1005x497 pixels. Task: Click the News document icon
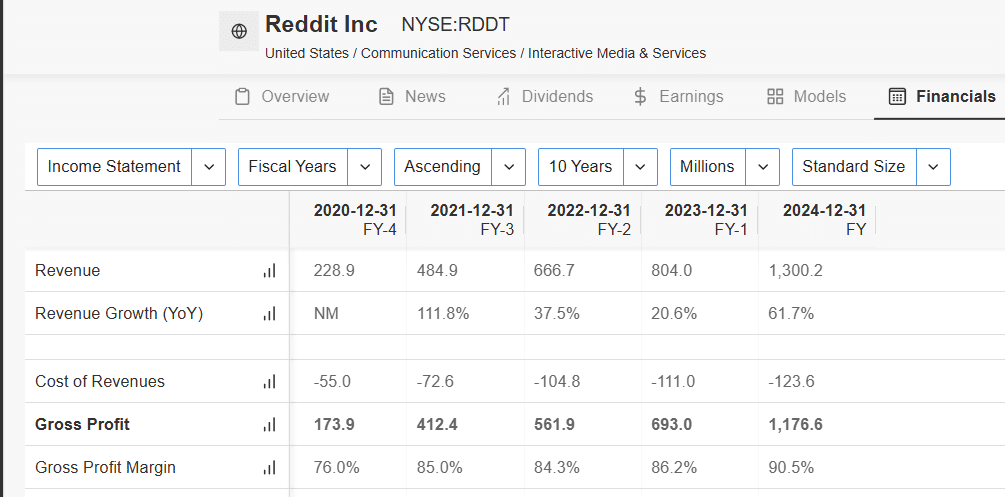[x=386, y=97]
